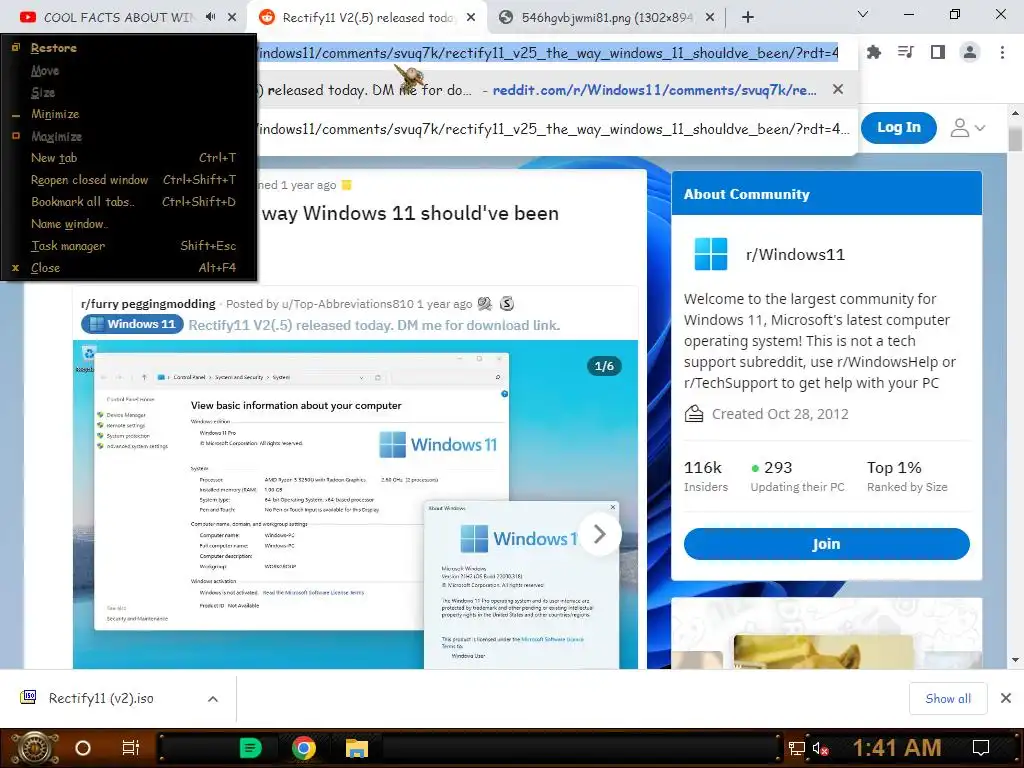The height and width of the screenshot is (768, 1024).
Task: Open the Rectify11 V2(.5) released today crosspost title
Action: click(374, 325)
